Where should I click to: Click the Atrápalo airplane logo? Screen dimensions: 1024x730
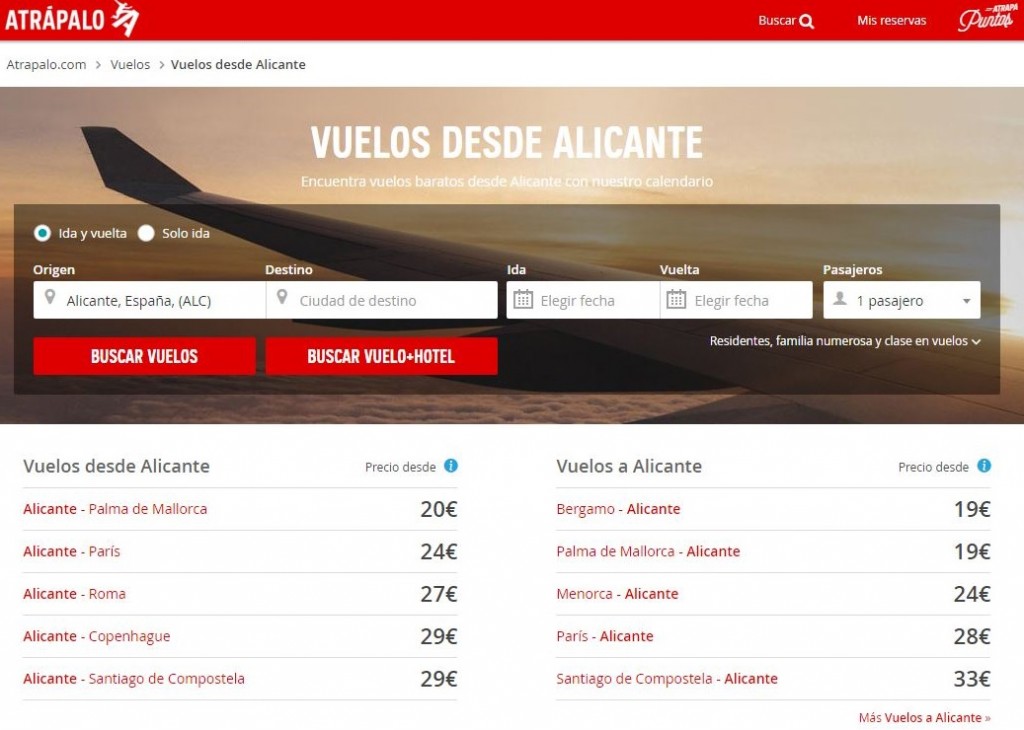pyautogui.click(x=125, y=18)
